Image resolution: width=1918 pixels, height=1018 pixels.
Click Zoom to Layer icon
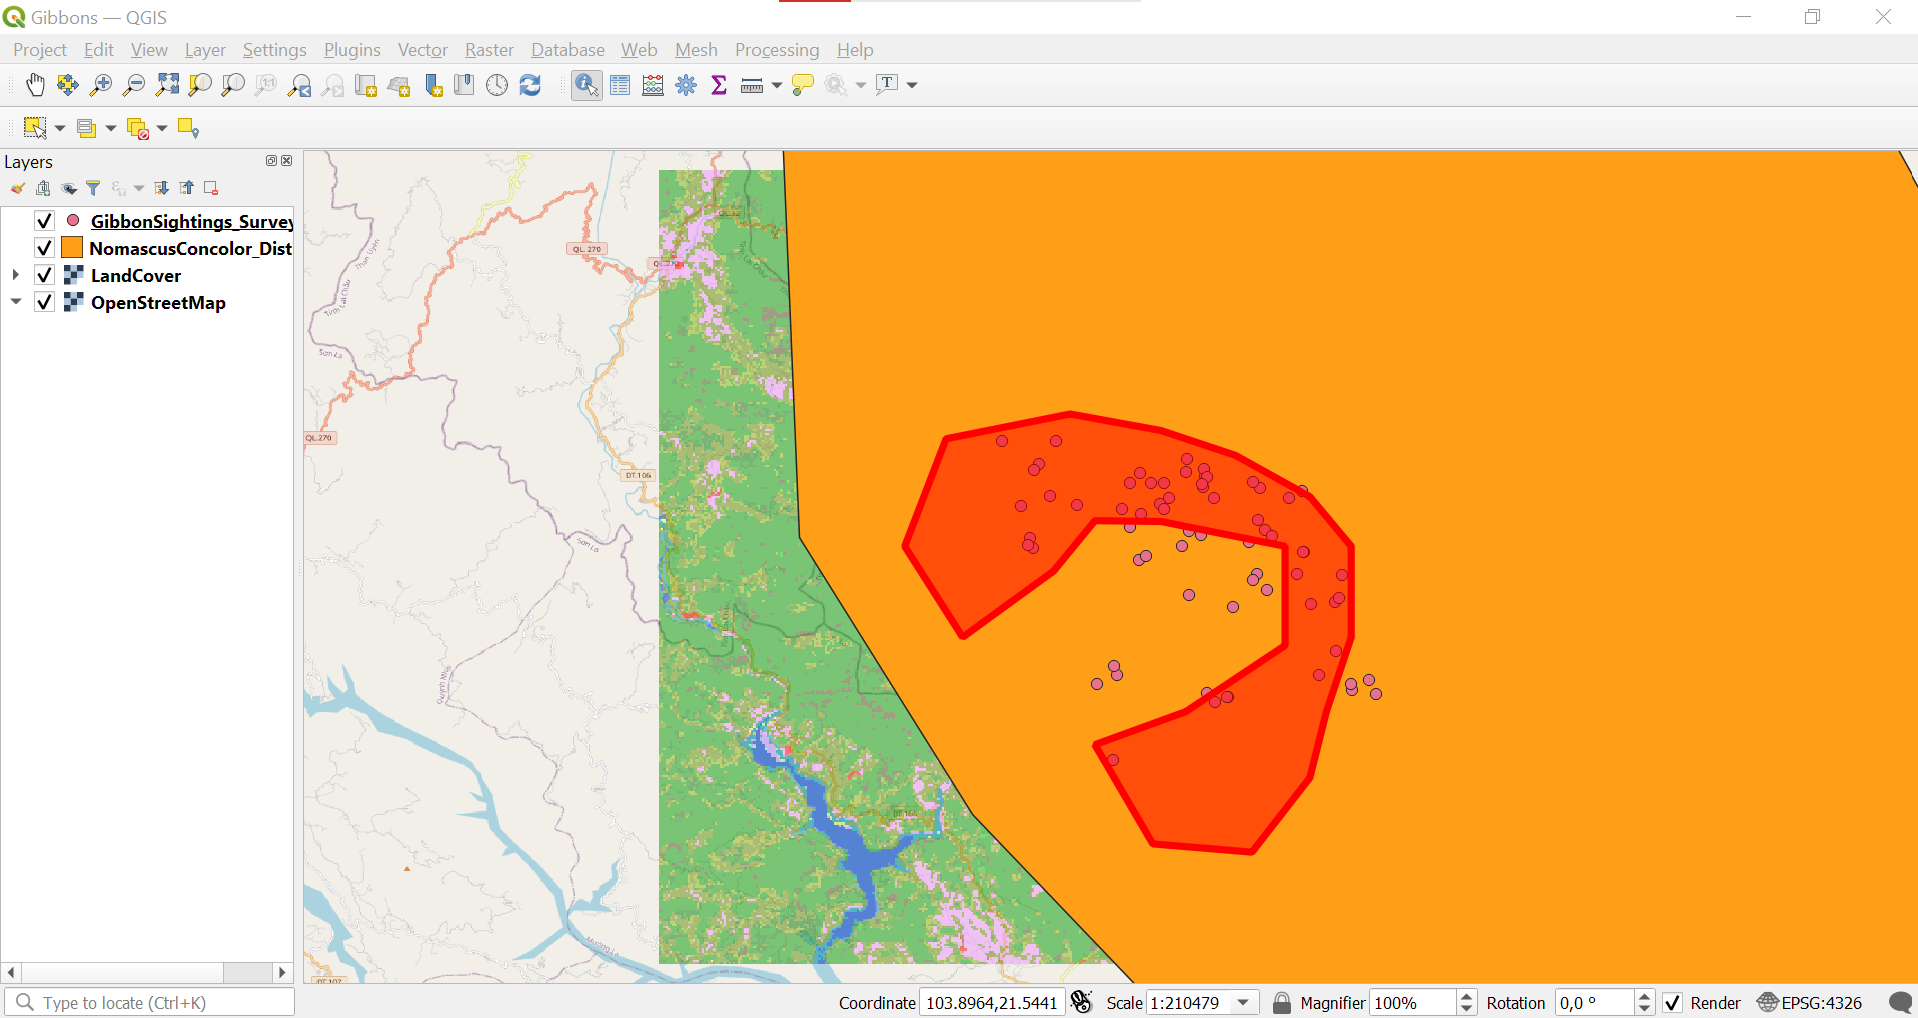233,85
